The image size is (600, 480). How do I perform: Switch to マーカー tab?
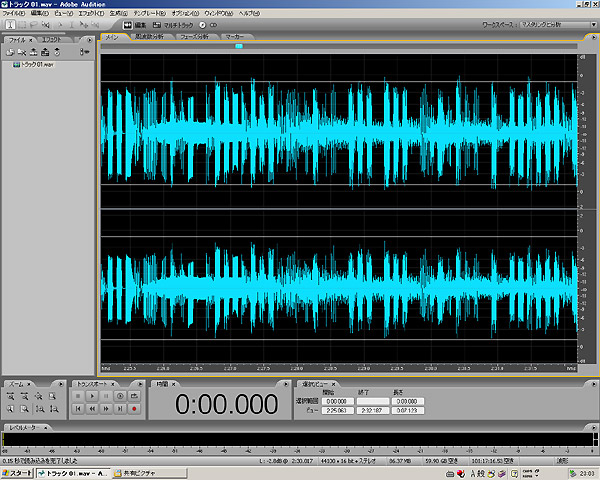(235, 37)
